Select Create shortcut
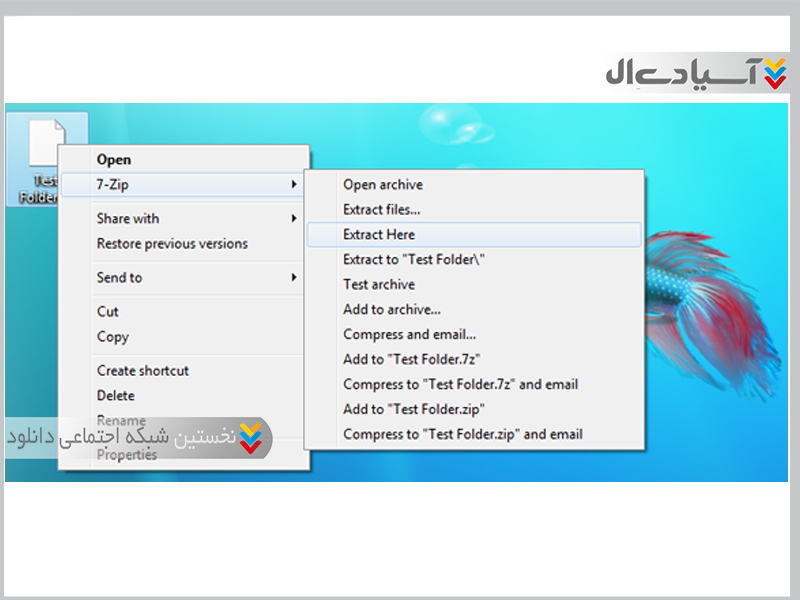800x600 pixels. coord(143,371)
